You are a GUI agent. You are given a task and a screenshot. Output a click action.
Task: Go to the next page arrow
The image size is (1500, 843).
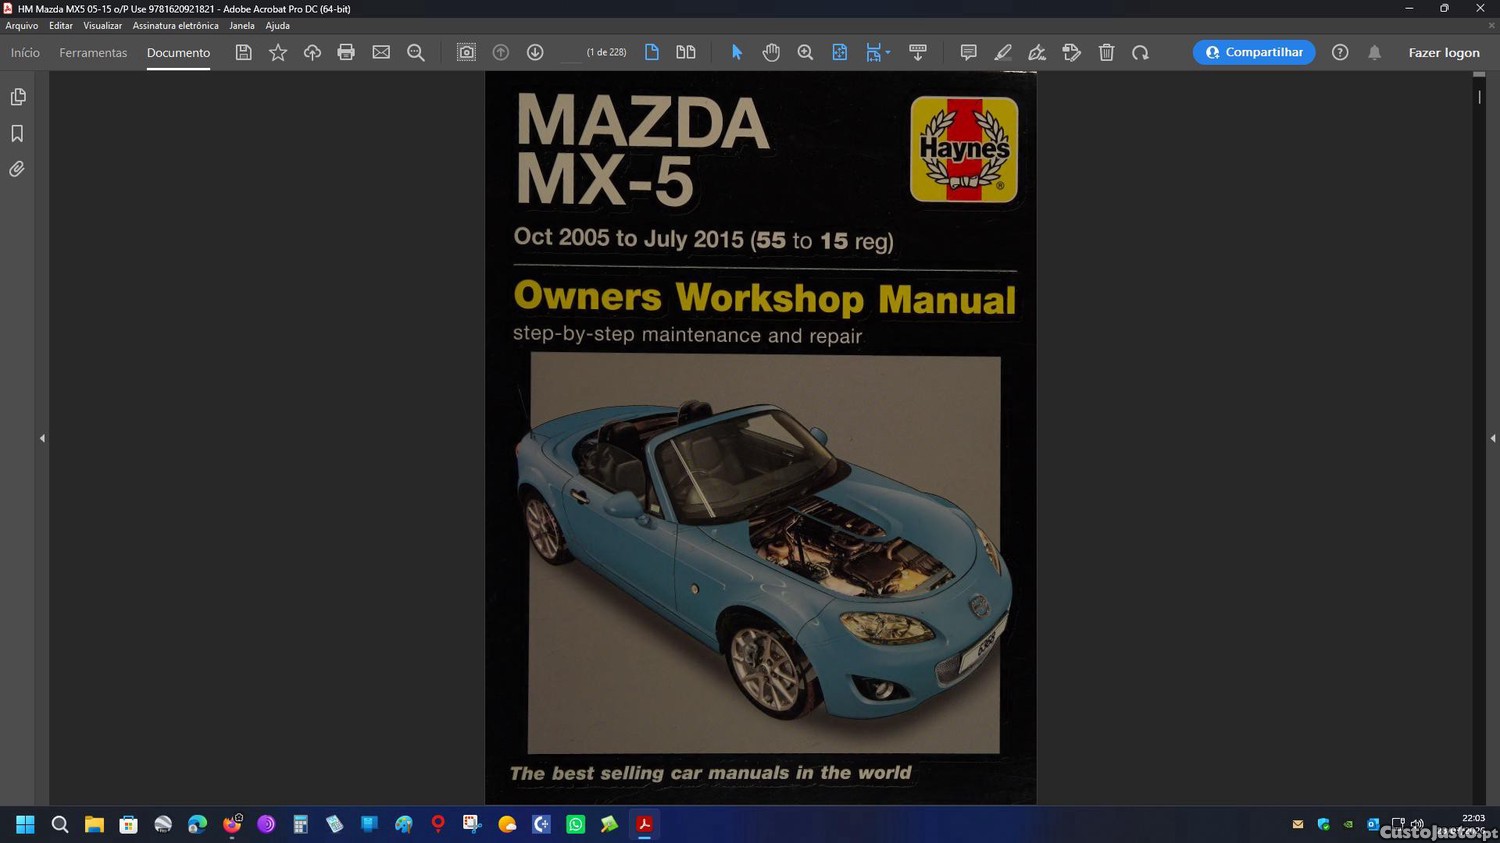point(535,52)
